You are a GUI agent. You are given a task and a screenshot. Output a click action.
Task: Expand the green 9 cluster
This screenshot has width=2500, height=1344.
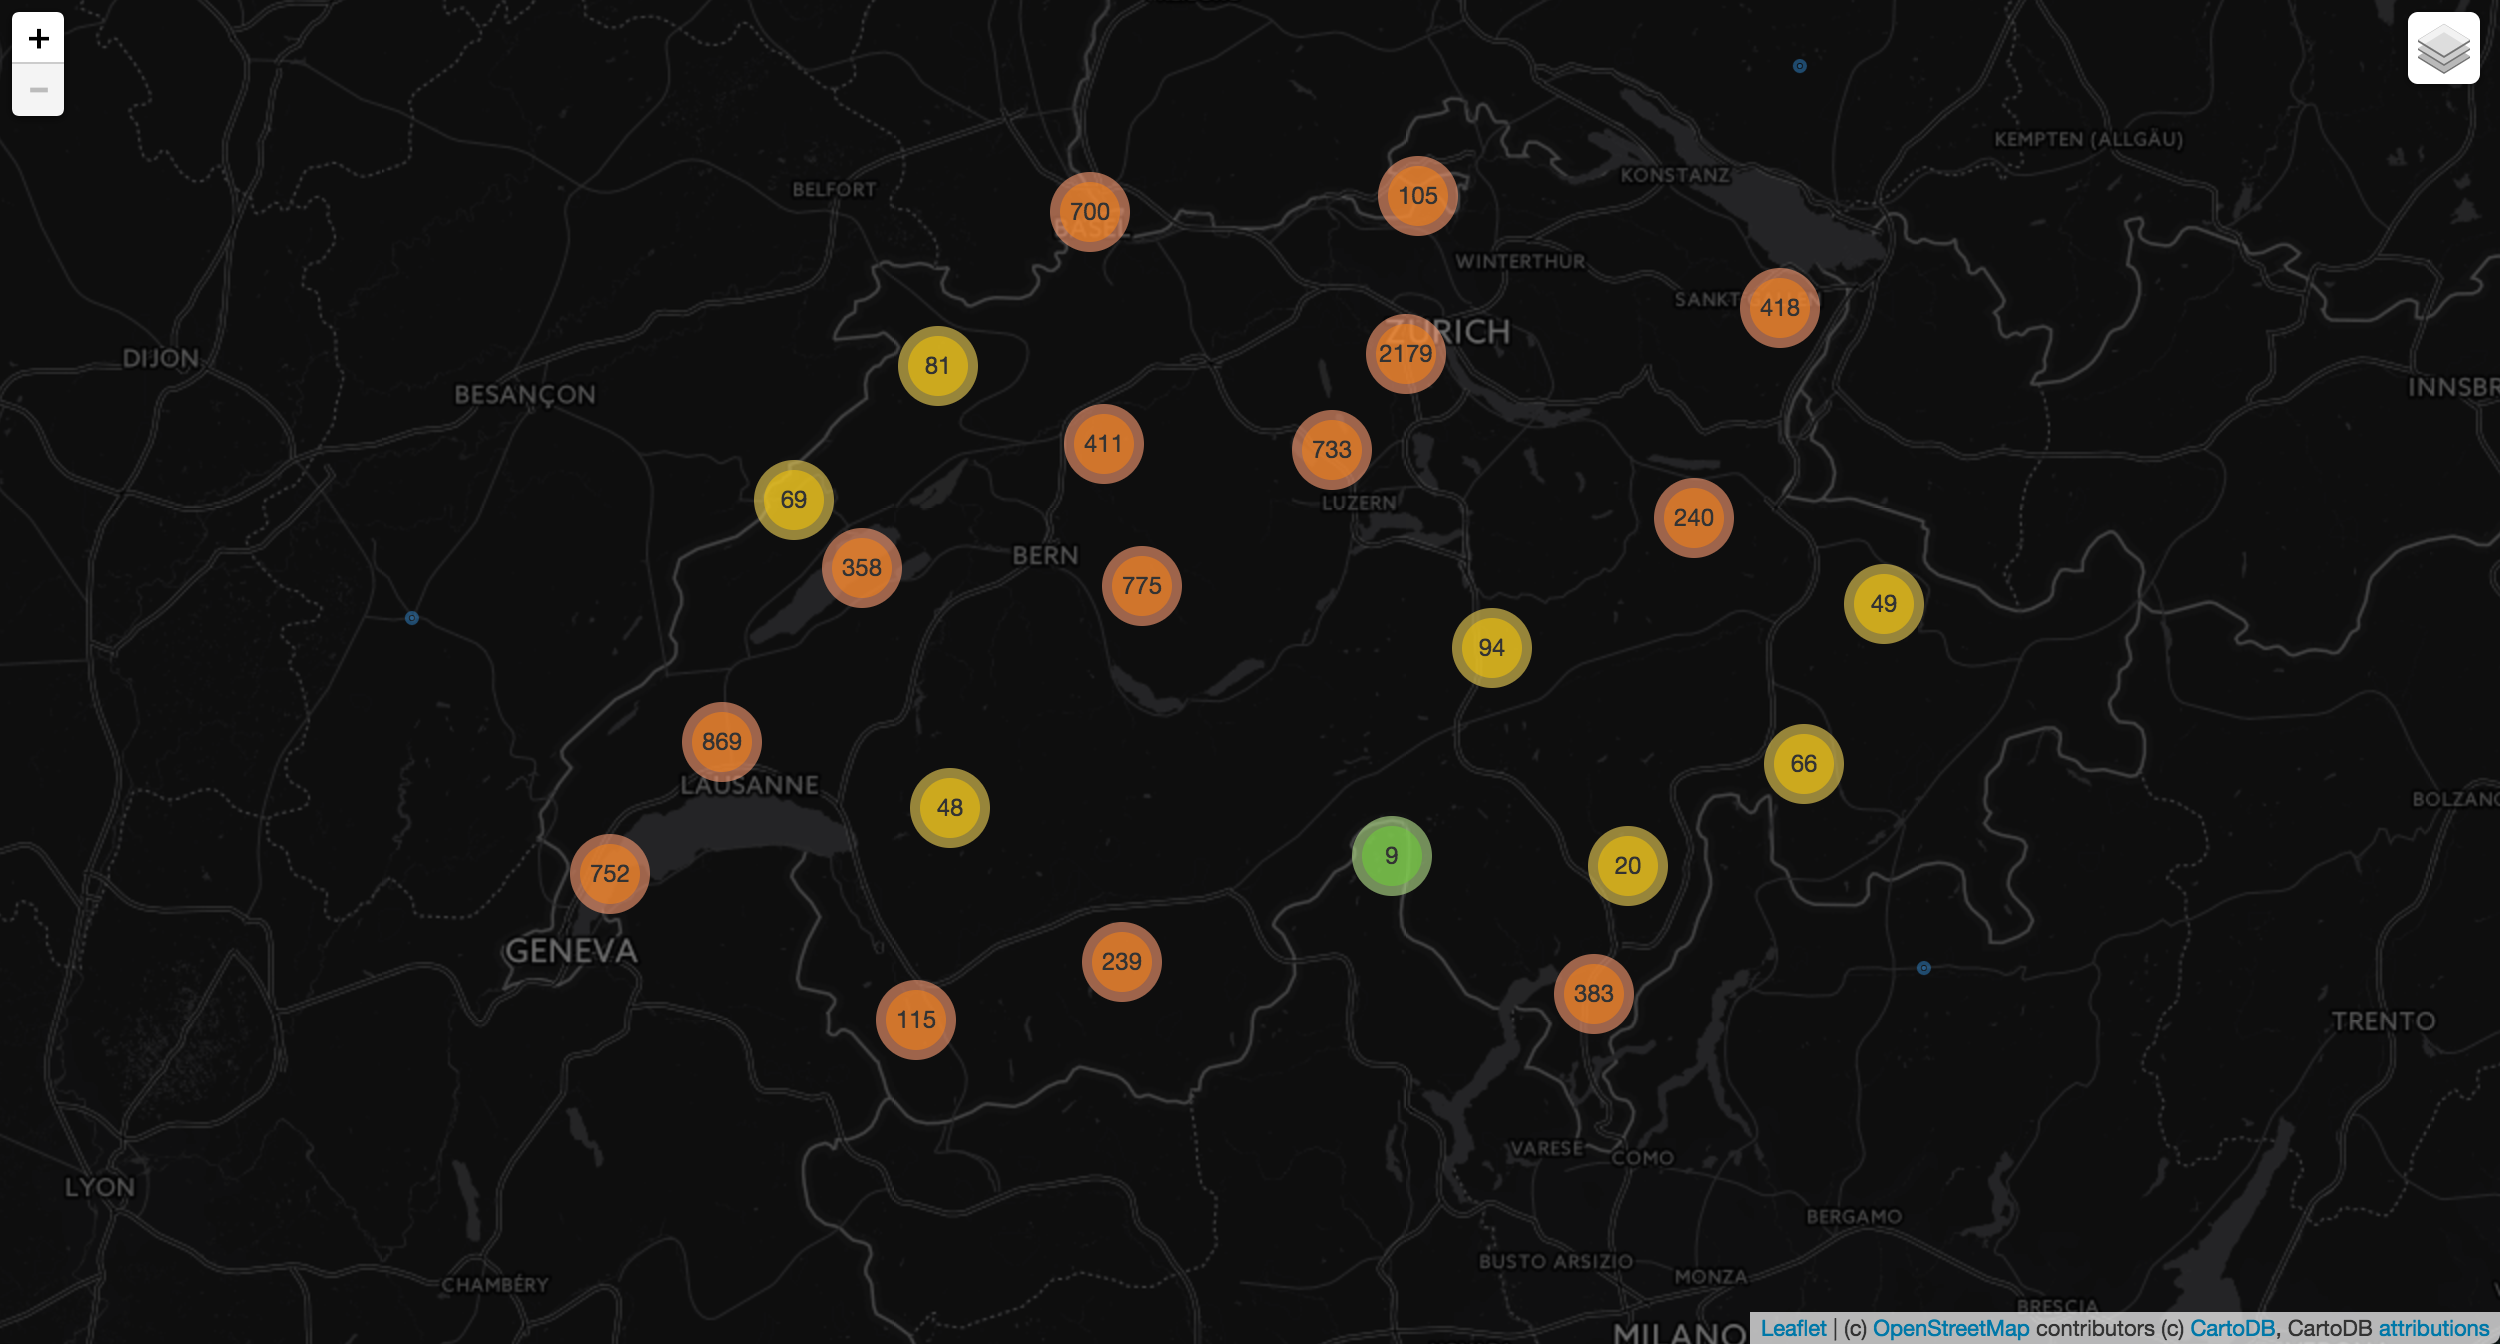pos(1391,855)
